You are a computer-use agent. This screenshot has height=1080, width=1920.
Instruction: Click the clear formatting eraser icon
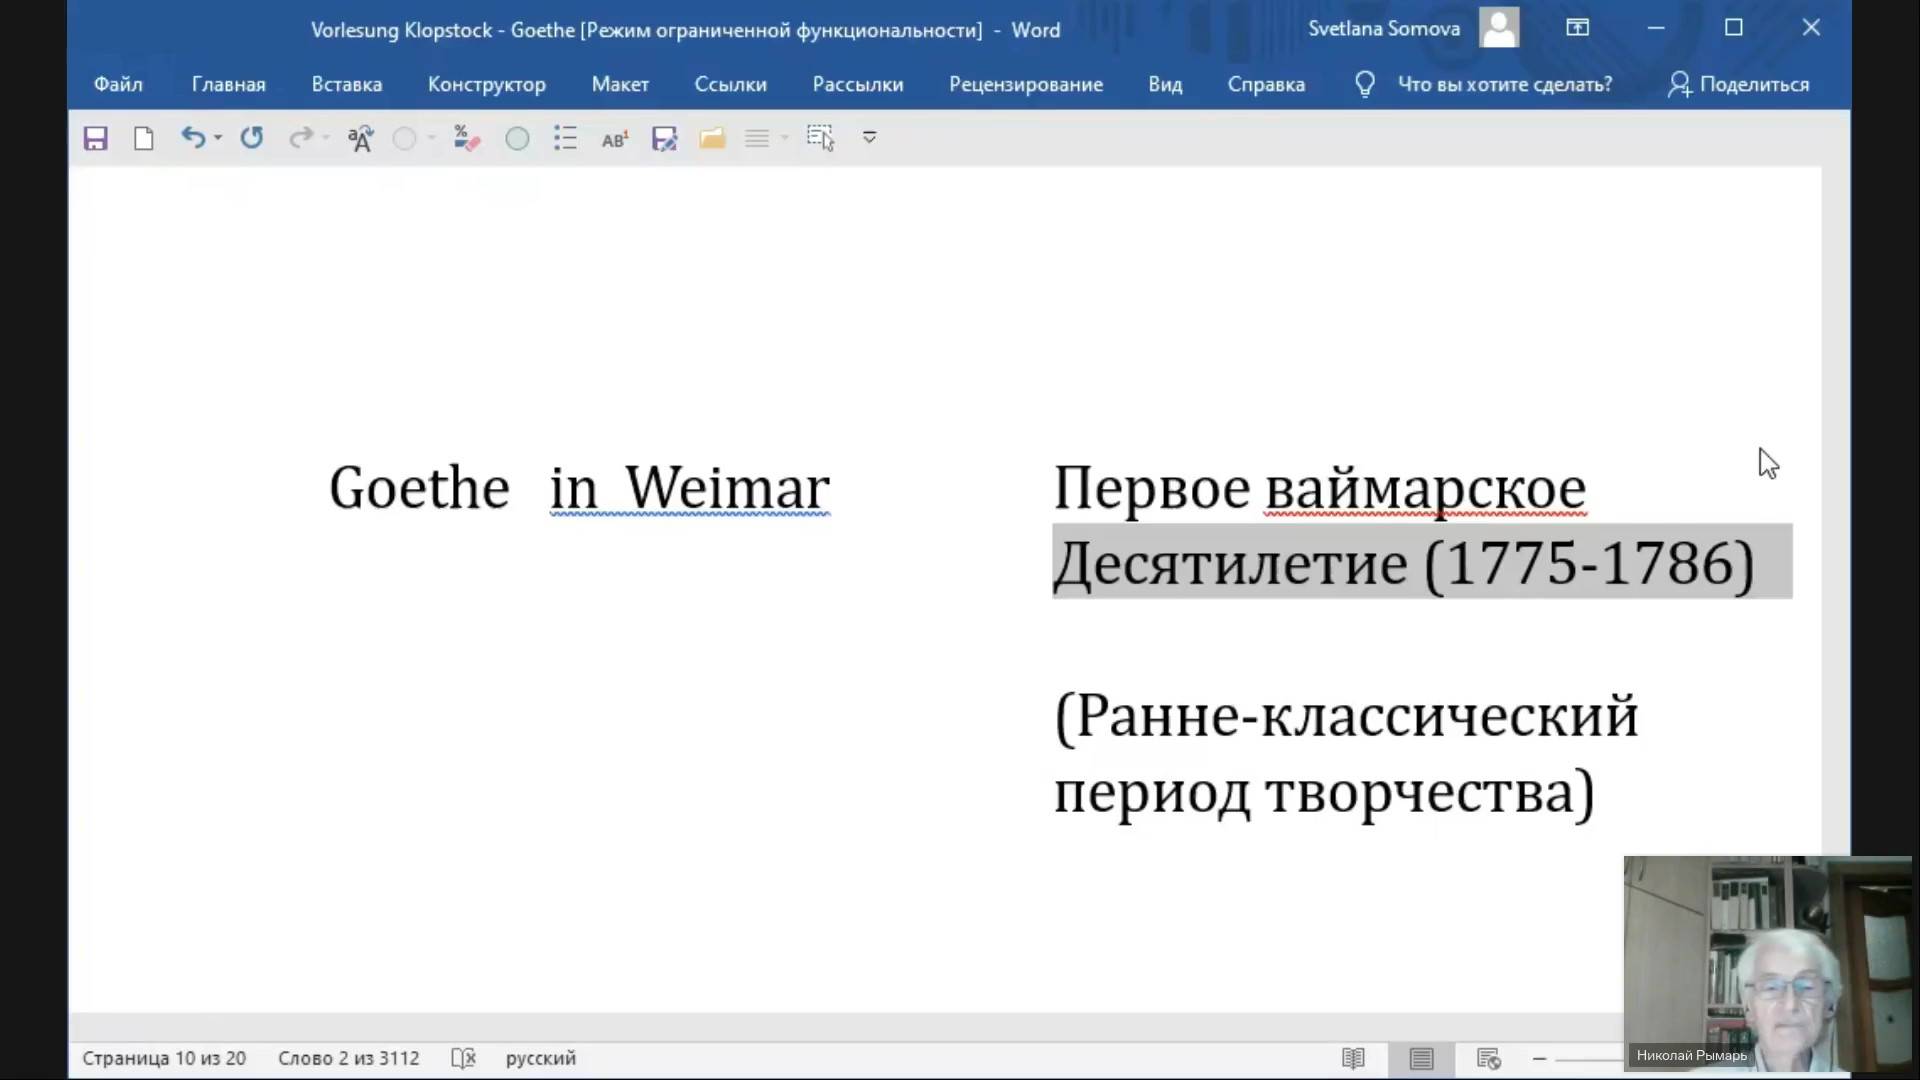[466, 138]
